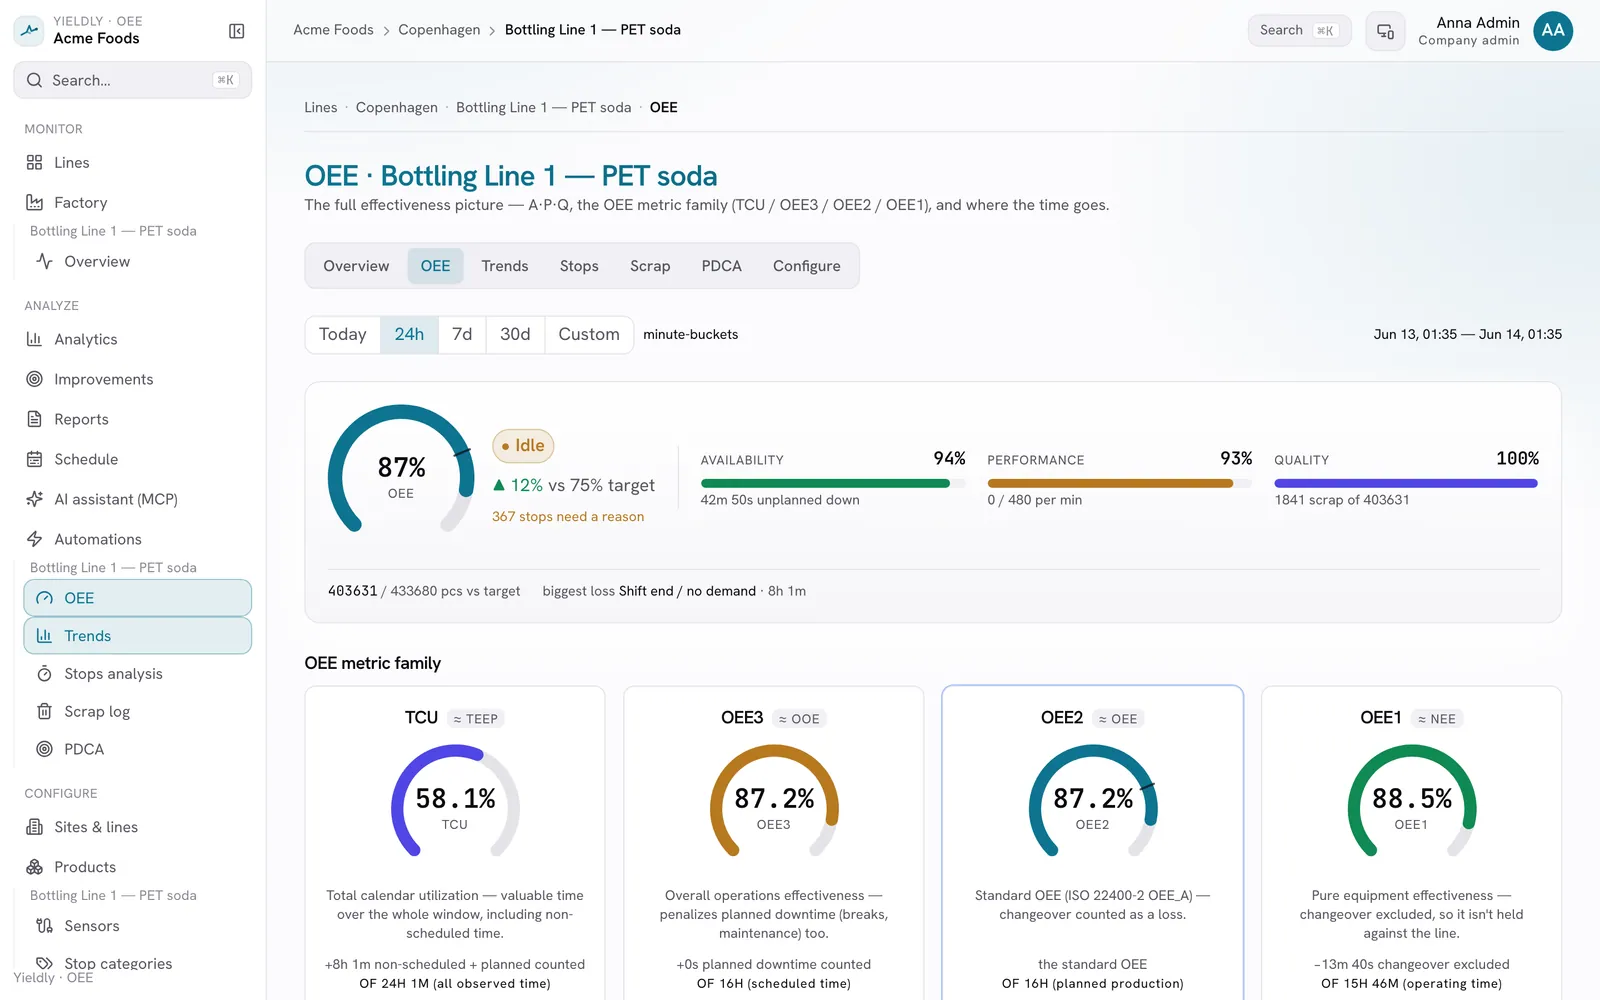This screenshot has height=1000, width=1600.
Task: Open Bottling Line 1 in page breadcrumb
Action: 544,107
